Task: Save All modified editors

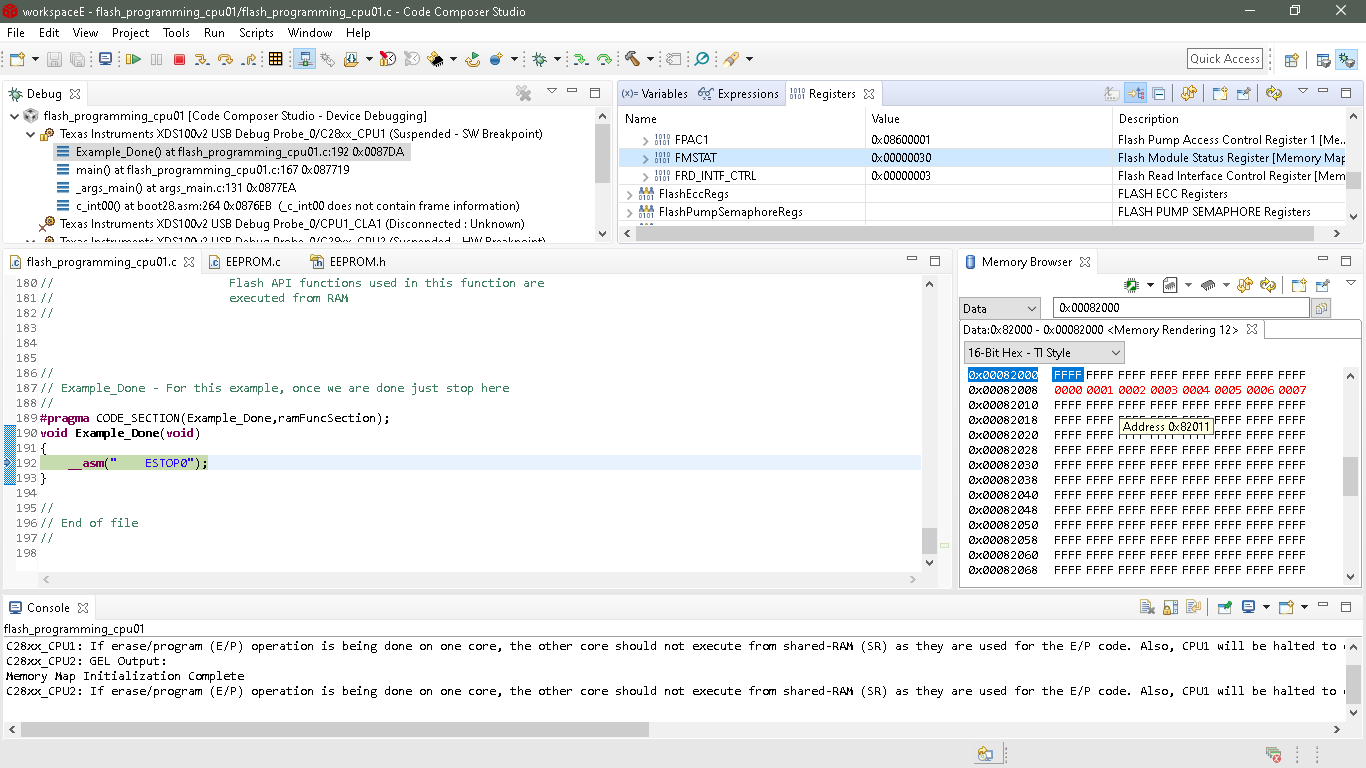Action: tap(75, 58)
